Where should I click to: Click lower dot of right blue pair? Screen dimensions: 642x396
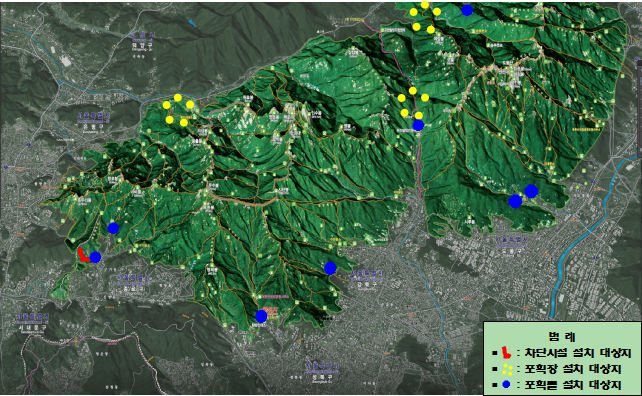[515, 201]
